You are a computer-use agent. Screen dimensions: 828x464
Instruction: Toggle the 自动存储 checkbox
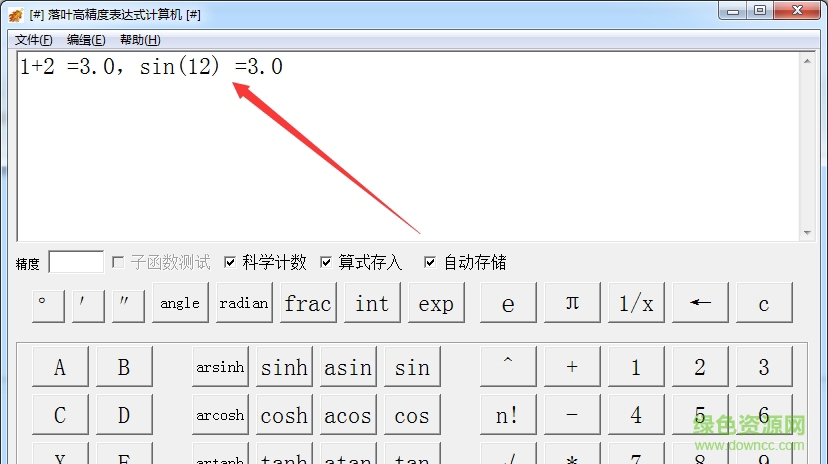pyautogui.click(x=430, y=262)
